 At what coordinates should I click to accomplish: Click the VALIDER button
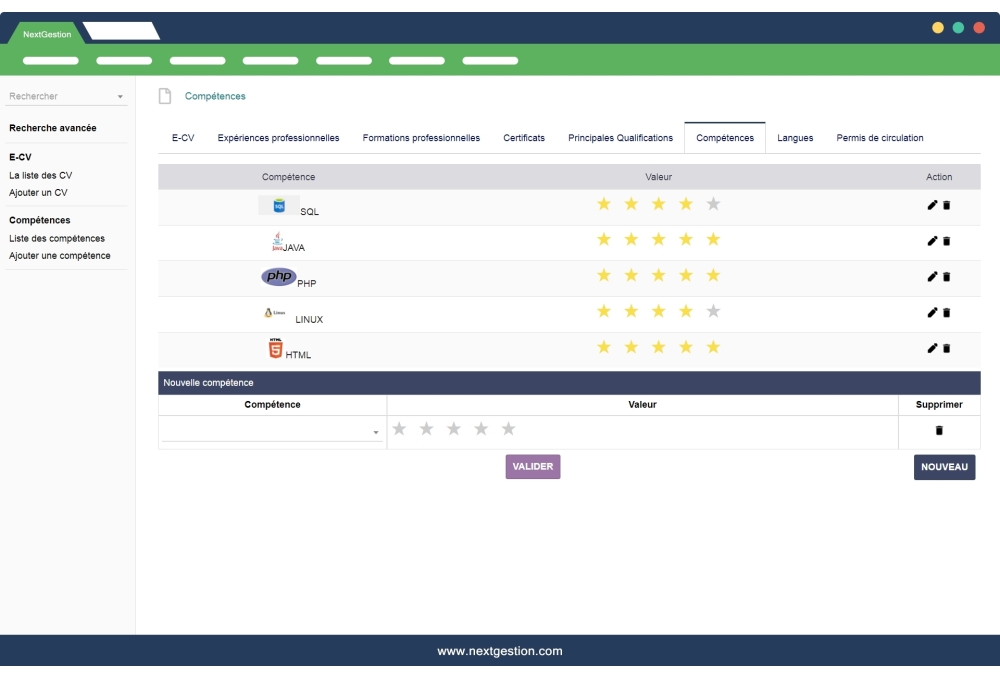(532, 466)
